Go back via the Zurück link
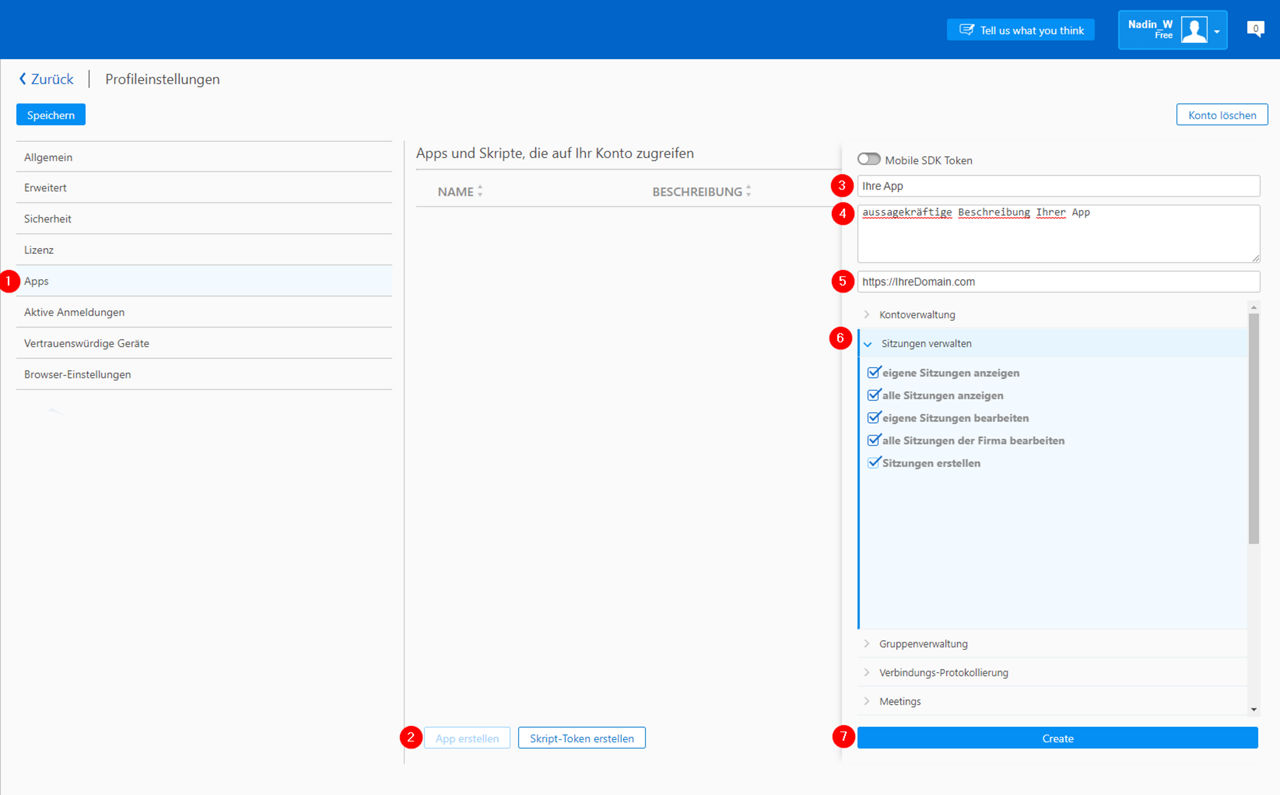 52,79
